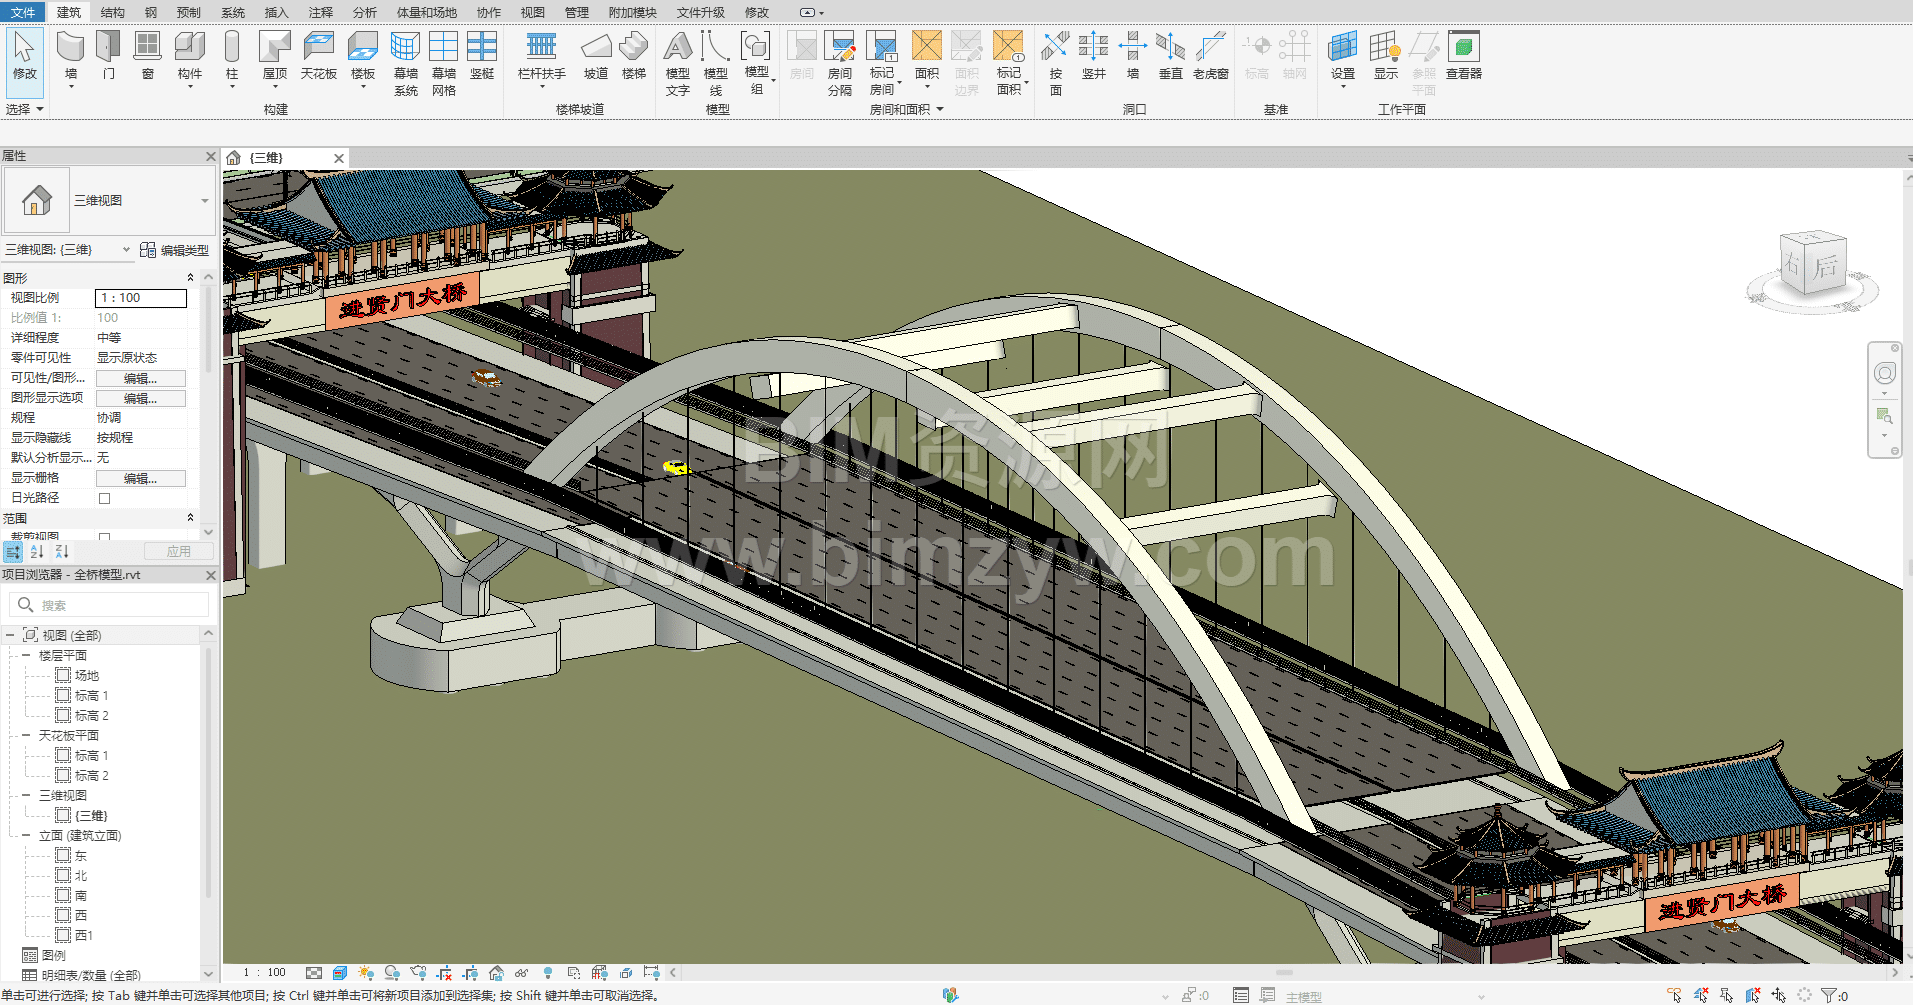The image size is (1913, 1005).
Task: Click 编辑 button for 图形显示选项
Action: coord(140,398)
